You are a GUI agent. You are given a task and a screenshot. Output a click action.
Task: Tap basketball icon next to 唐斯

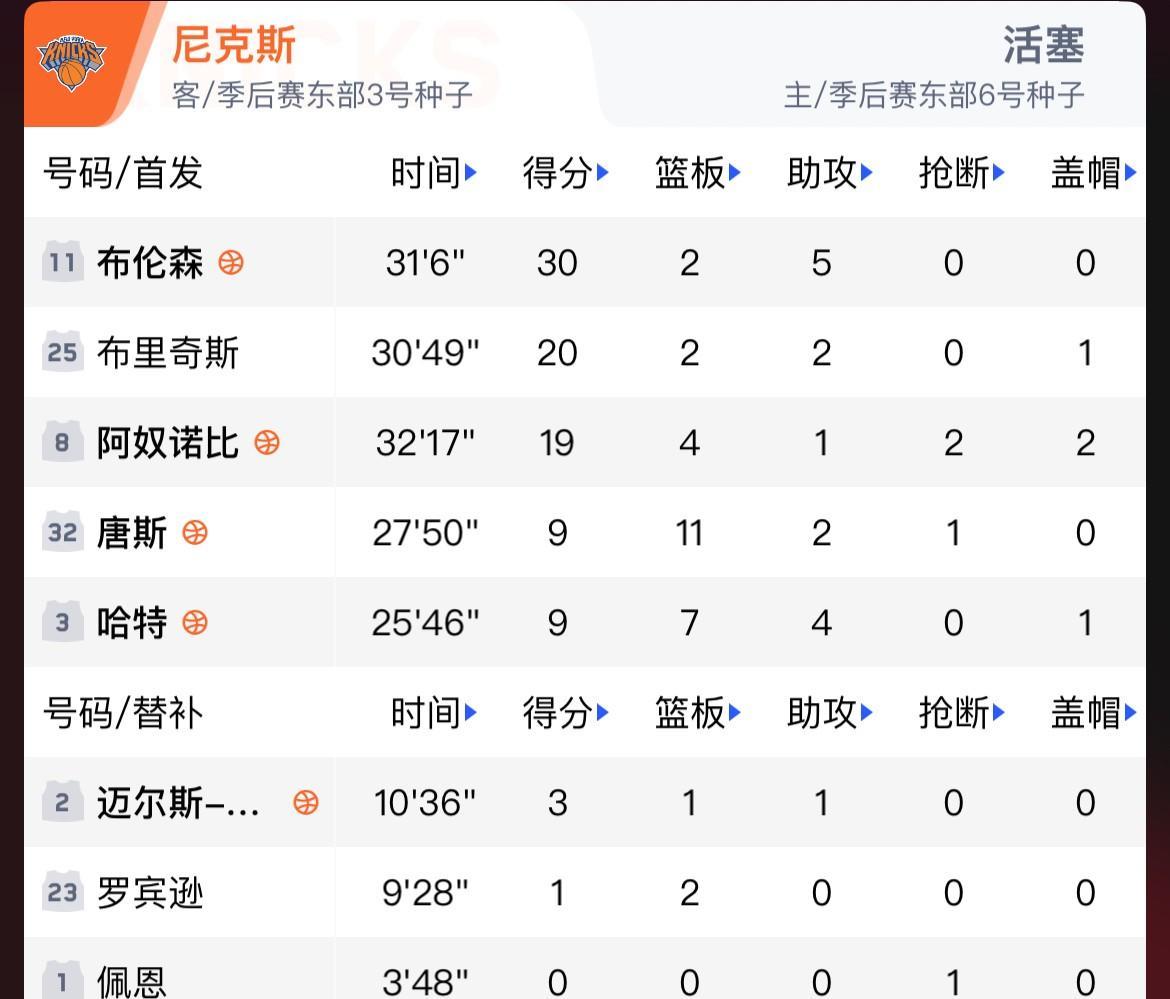pyautogui.click(x=195, y=533)
